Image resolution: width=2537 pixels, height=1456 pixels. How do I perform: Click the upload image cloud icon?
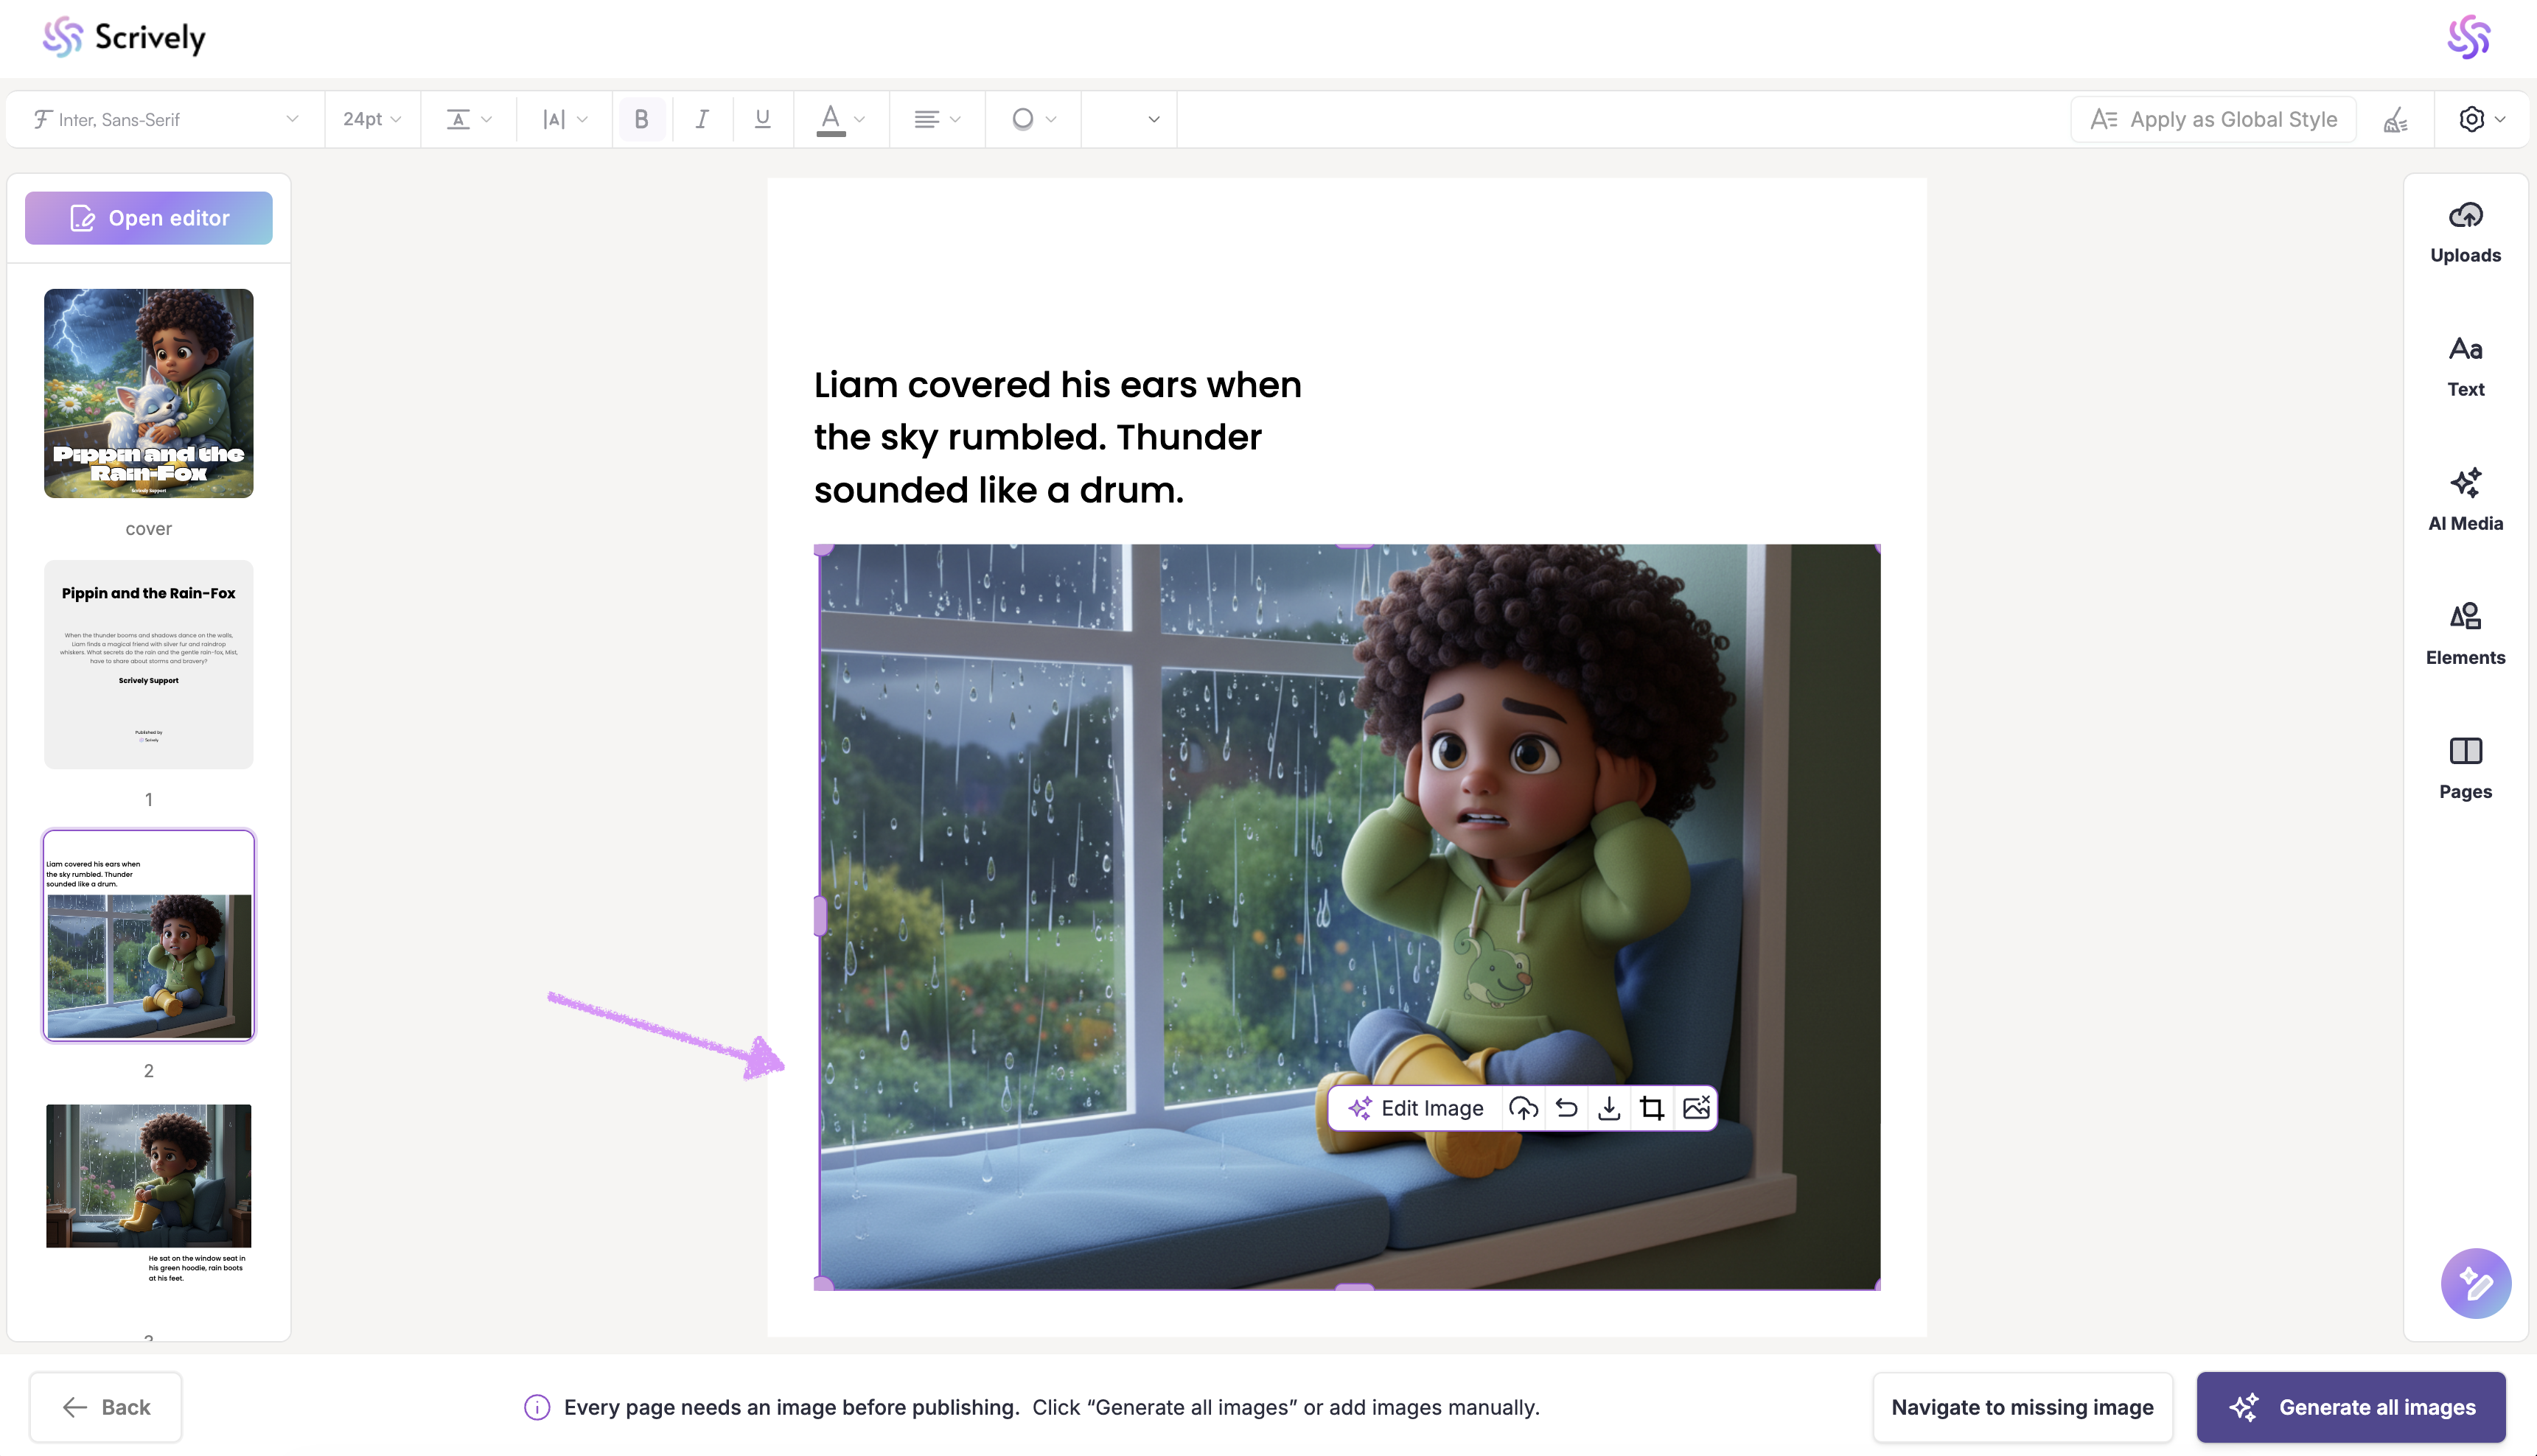tap(1523, 1108)
